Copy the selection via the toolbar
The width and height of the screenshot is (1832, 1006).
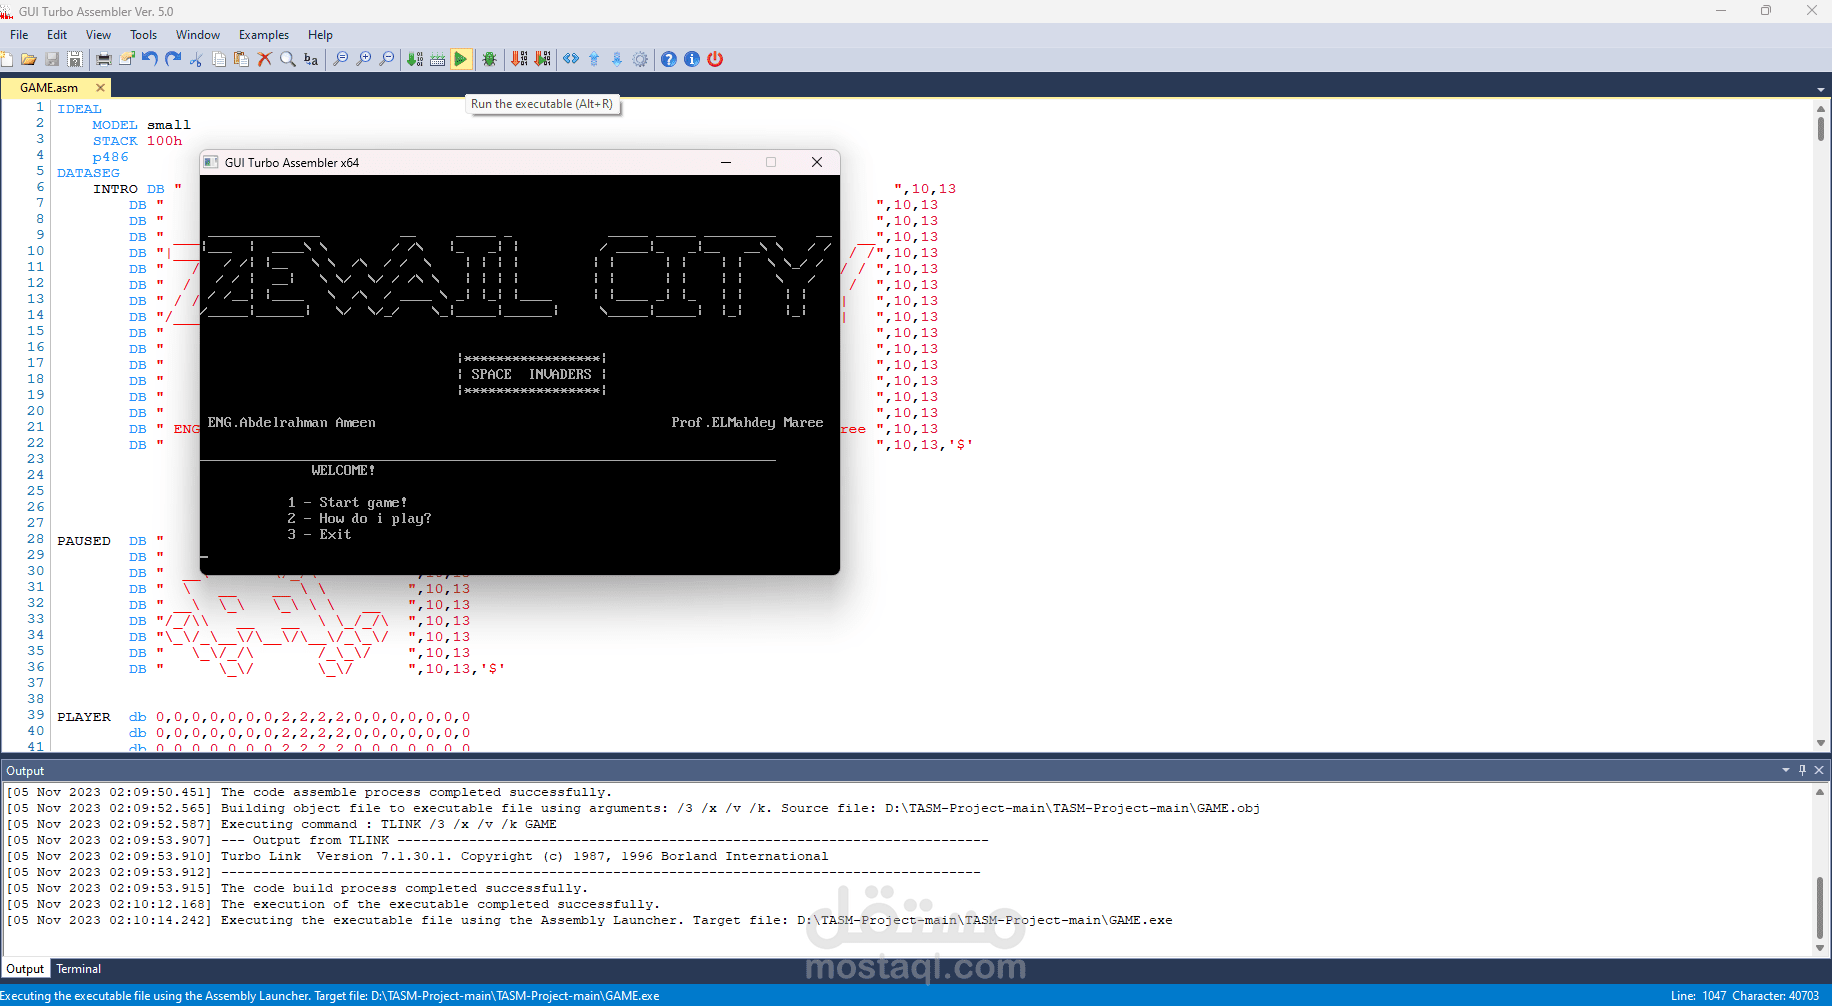pos(219,60)
